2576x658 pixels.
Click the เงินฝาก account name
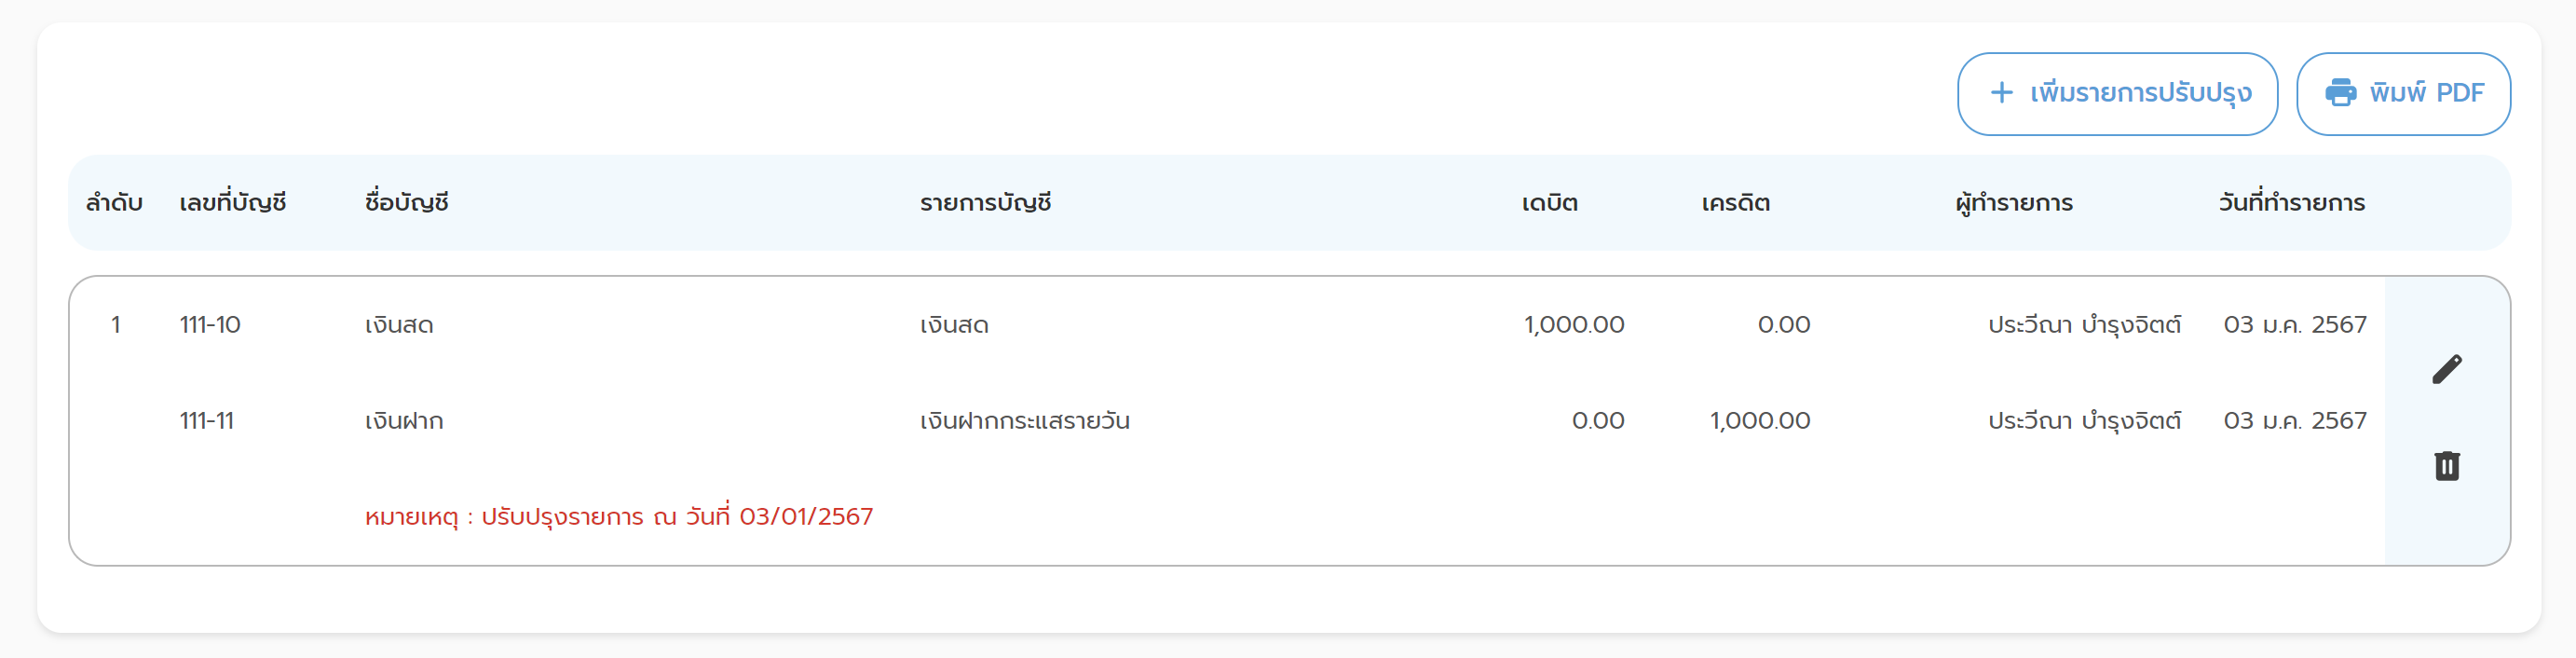pos(404,421)
